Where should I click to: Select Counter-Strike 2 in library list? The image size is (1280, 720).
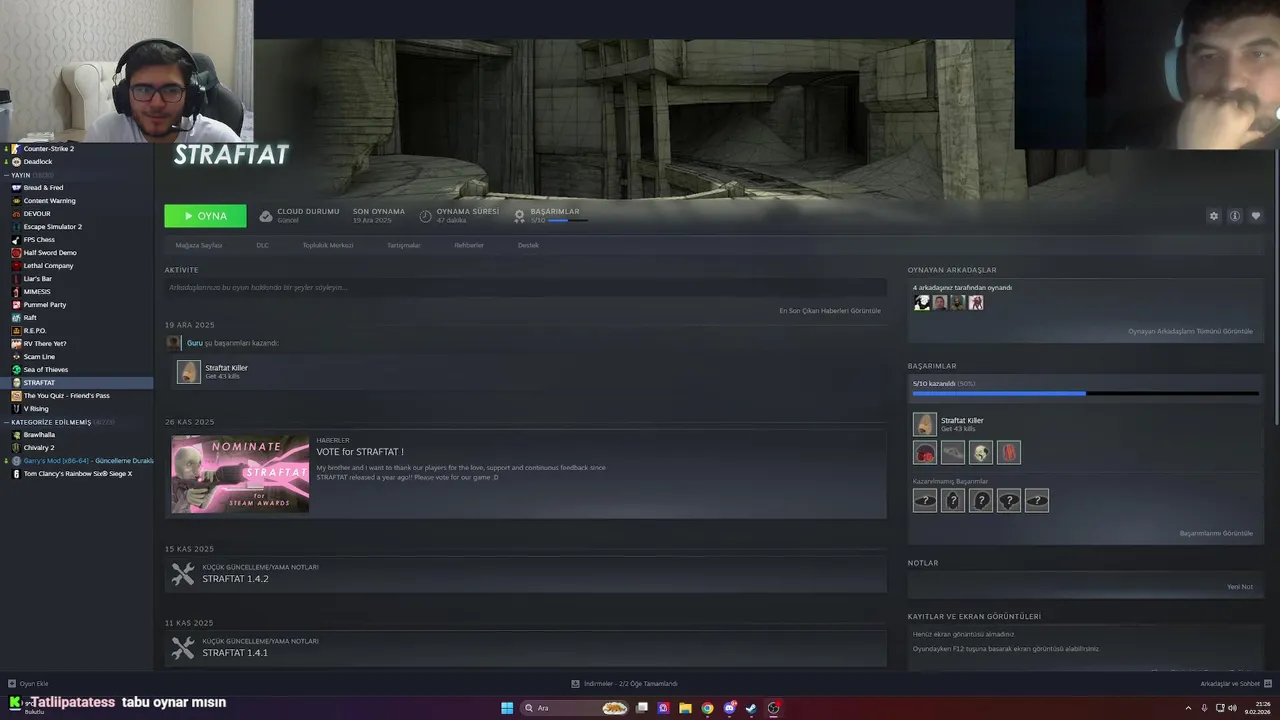pos(49,149)
